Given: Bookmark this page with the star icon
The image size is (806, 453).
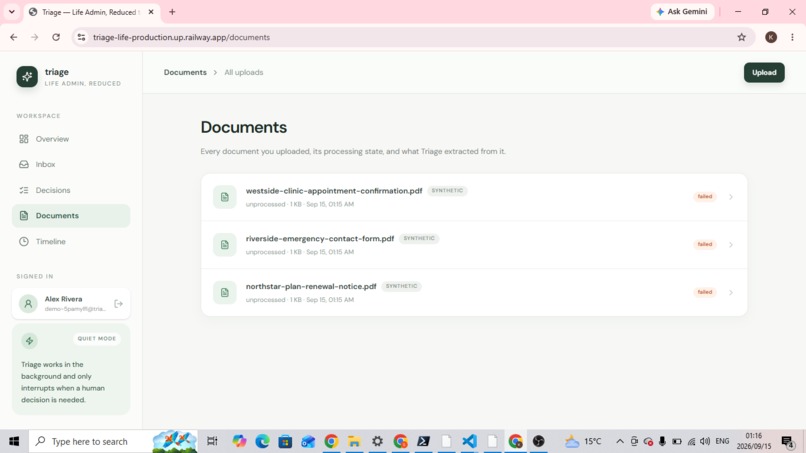Looking at the screenshot, I should [741, 37].
